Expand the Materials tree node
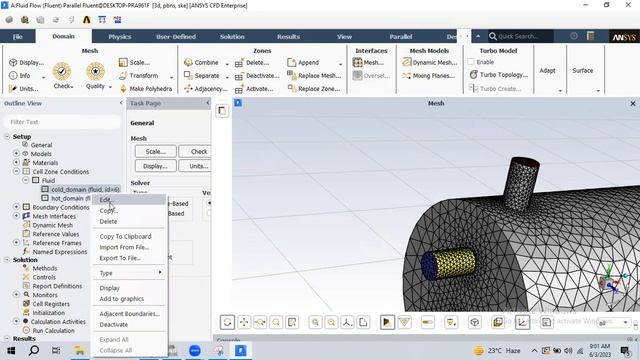The image size is (640, 360). click(x=16, y=162)
